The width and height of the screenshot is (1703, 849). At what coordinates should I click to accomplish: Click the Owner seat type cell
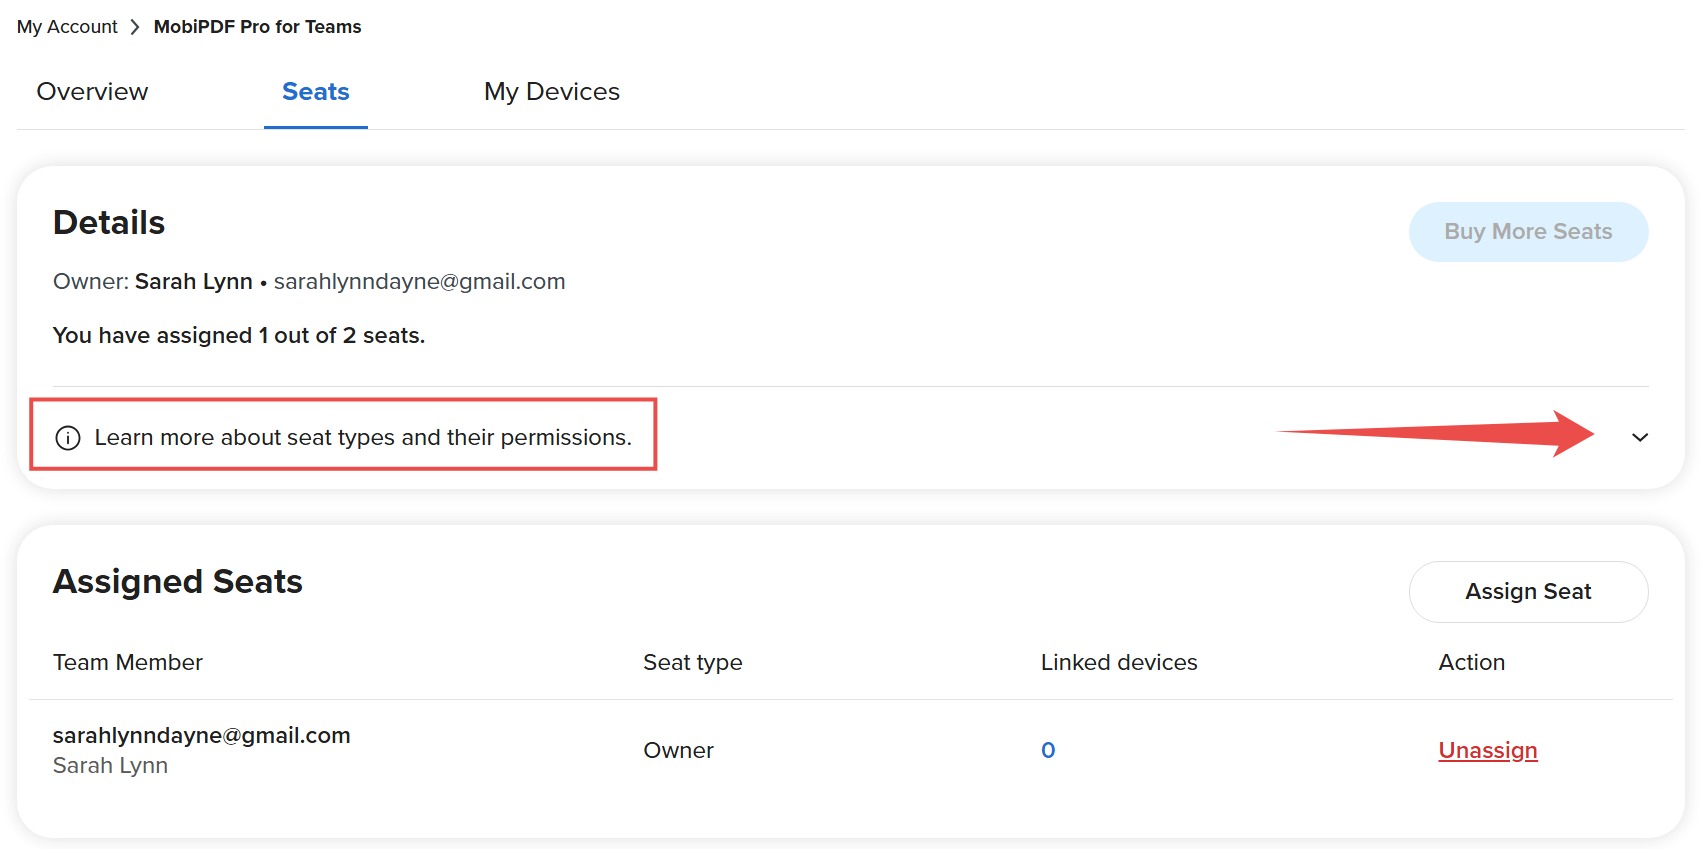[x=678, y=750]
